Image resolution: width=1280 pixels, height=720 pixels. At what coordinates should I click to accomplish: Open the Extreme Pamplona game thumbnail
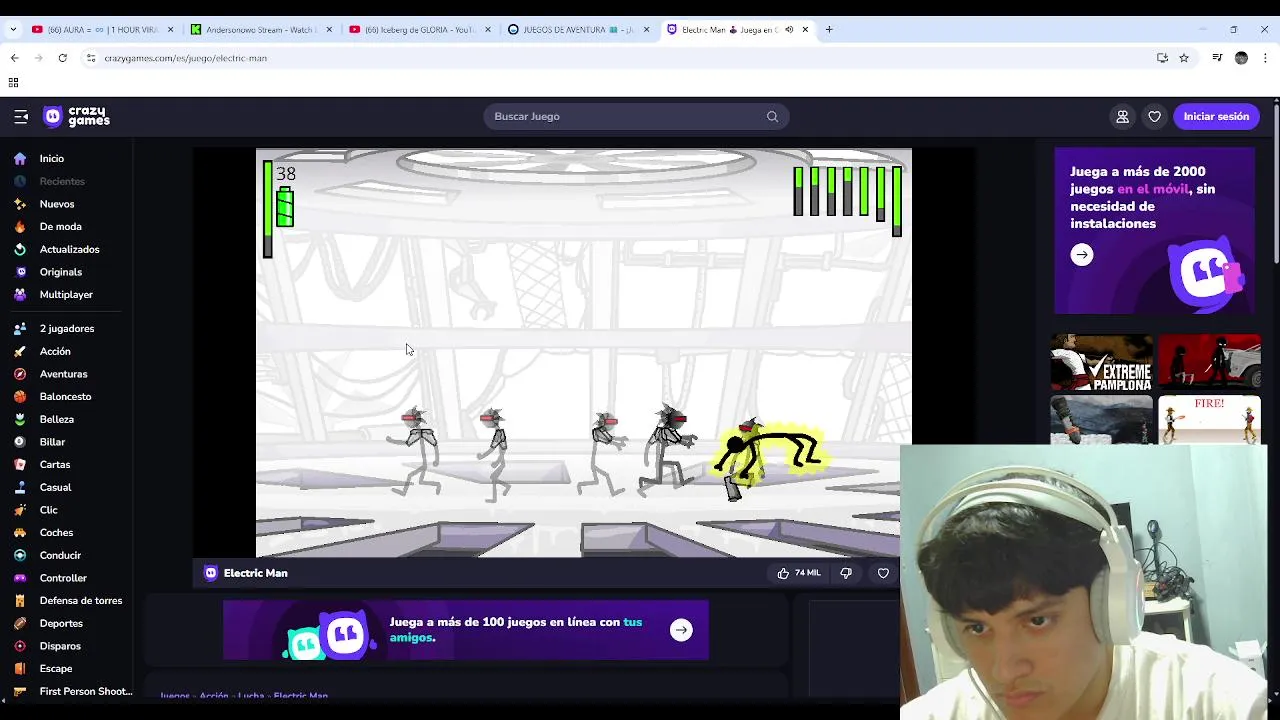tap(1101, 362)
